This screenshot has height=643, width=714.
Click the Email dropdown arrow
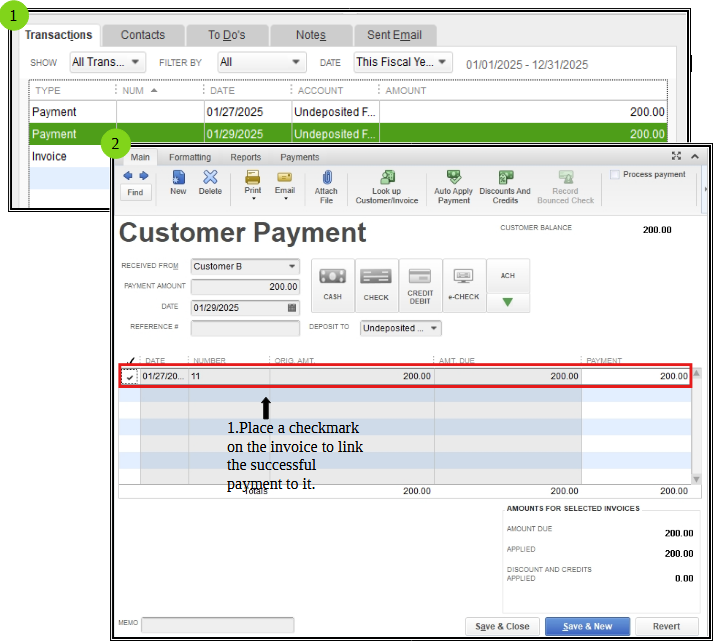286,199
